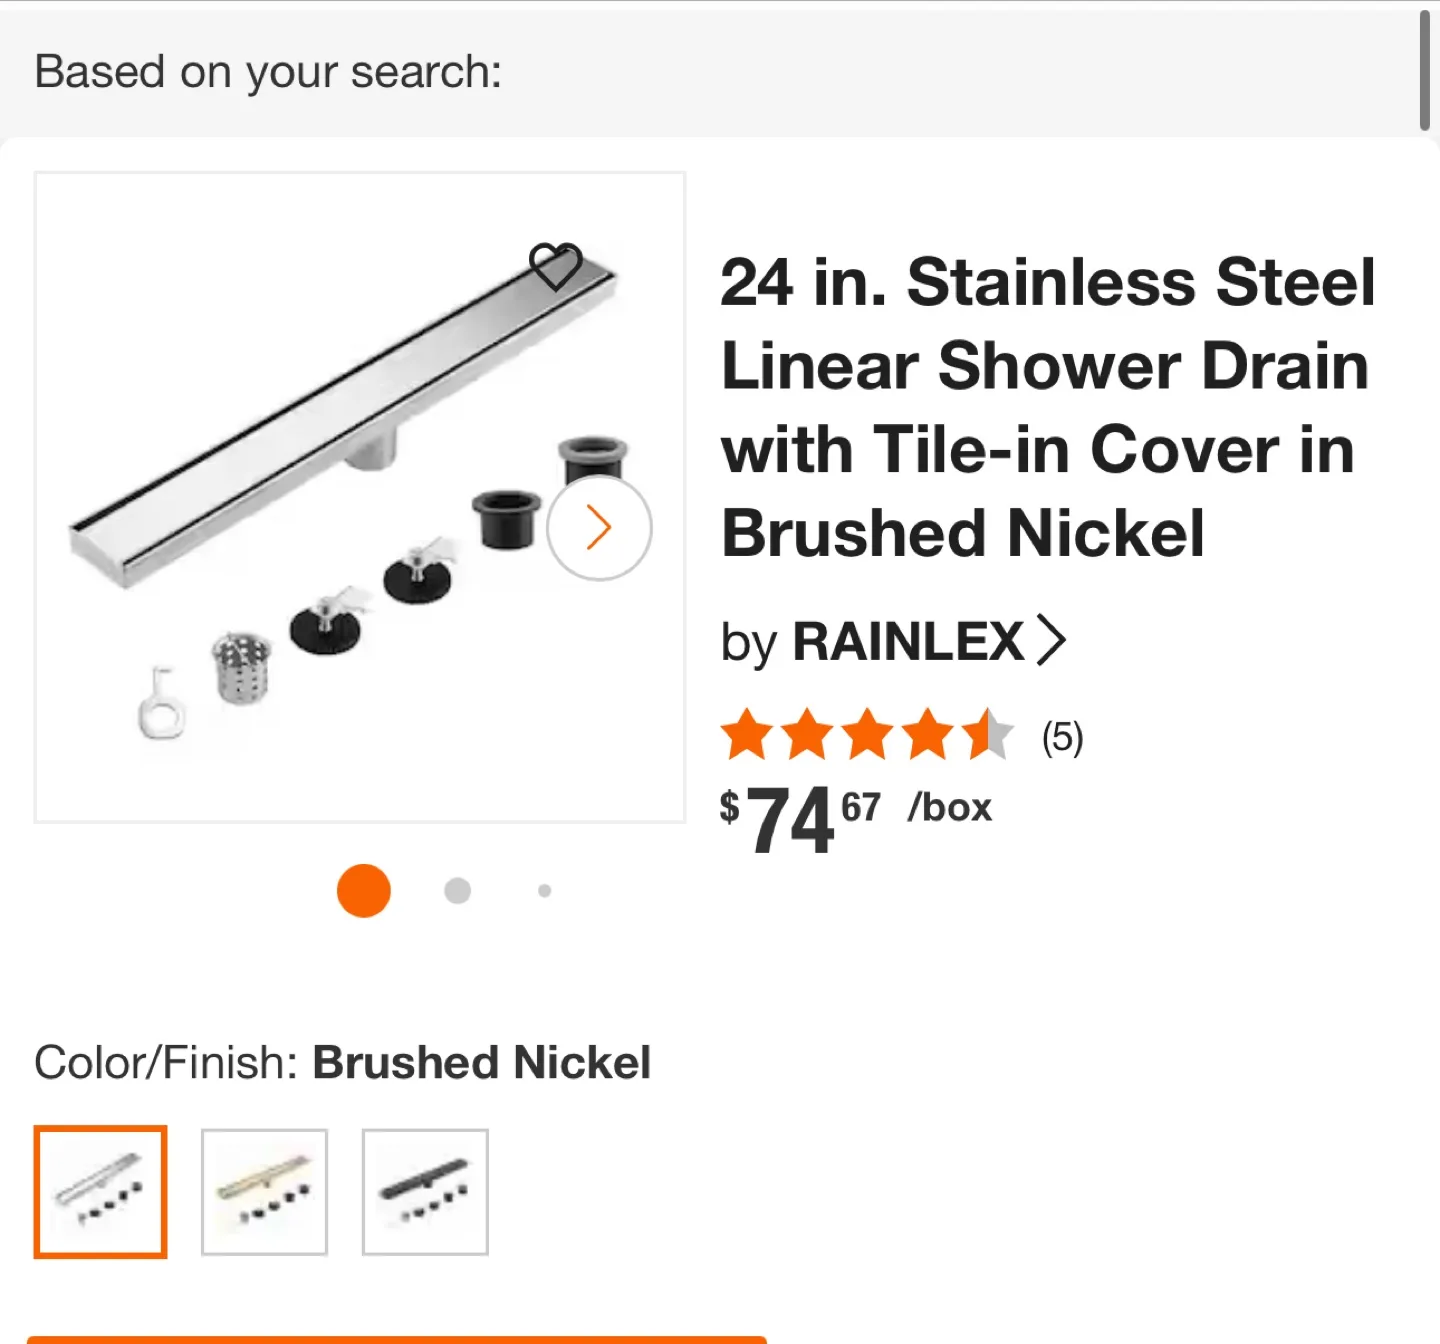Open RAINLEX brand page chevron
Viewport: 1440px width, 1344px height.
pyautogui.click(x=1050, y=641)
